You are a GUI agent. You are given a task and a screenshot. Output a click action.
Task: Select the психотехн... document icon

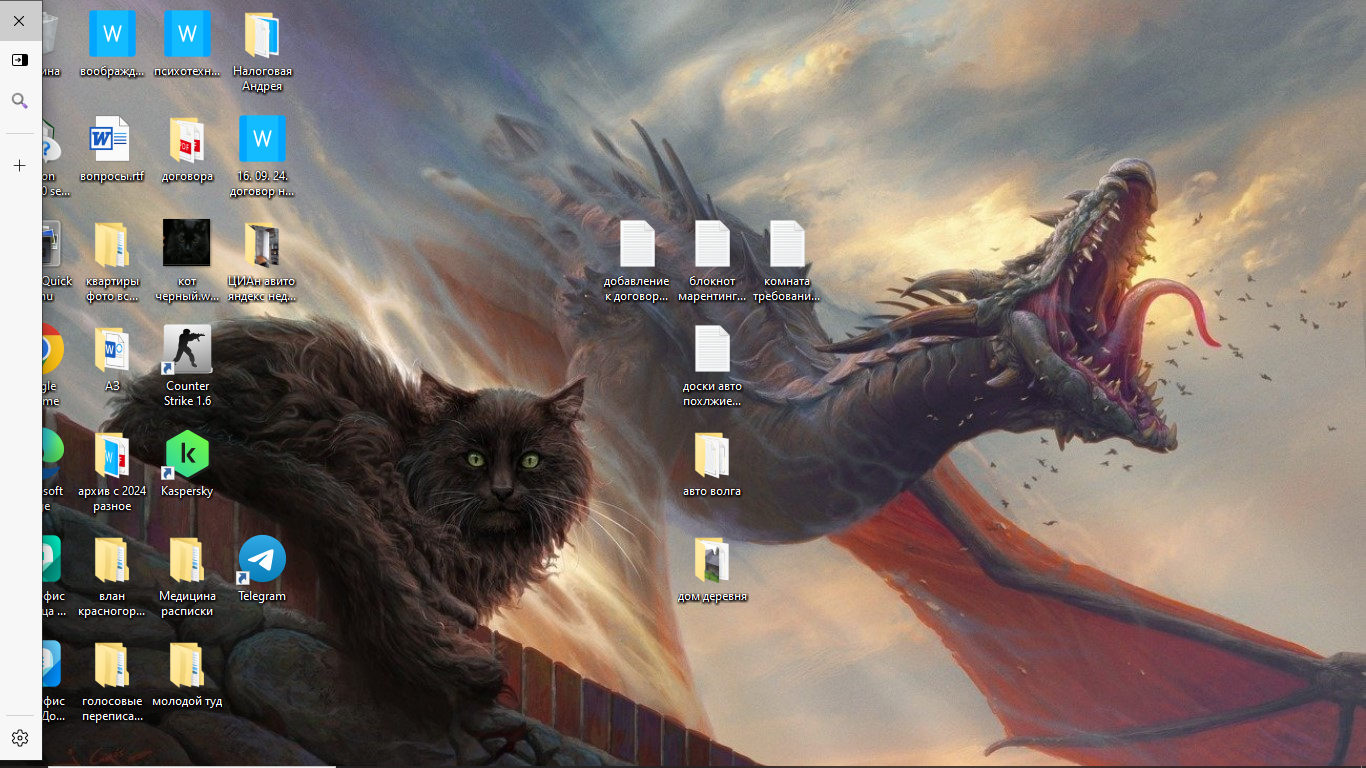[x=187, y=34]
